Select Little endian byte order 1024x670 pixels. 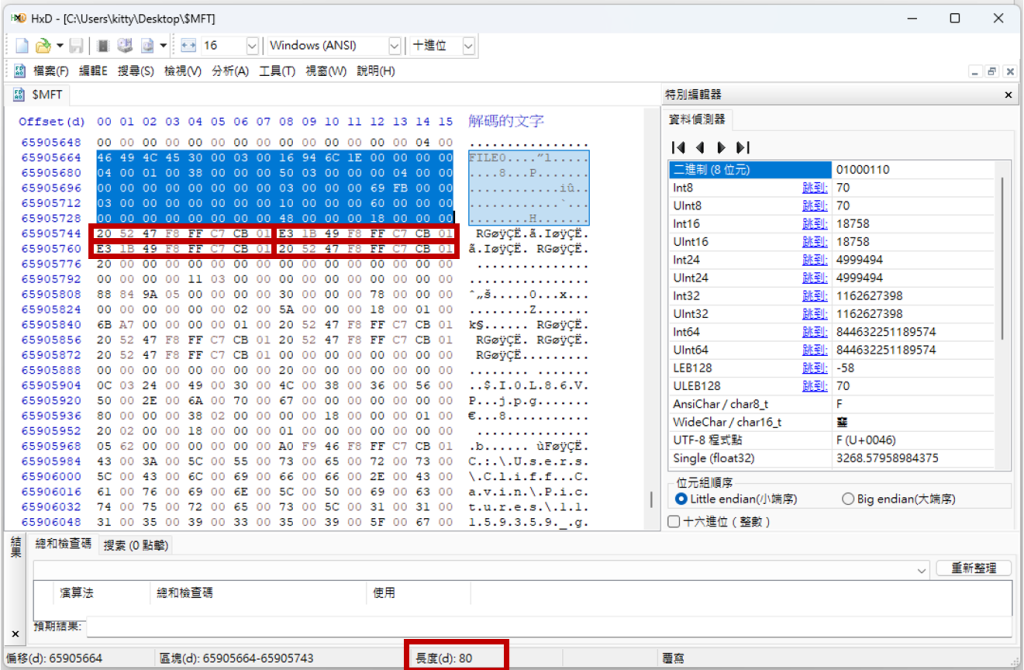click(681, 499)
